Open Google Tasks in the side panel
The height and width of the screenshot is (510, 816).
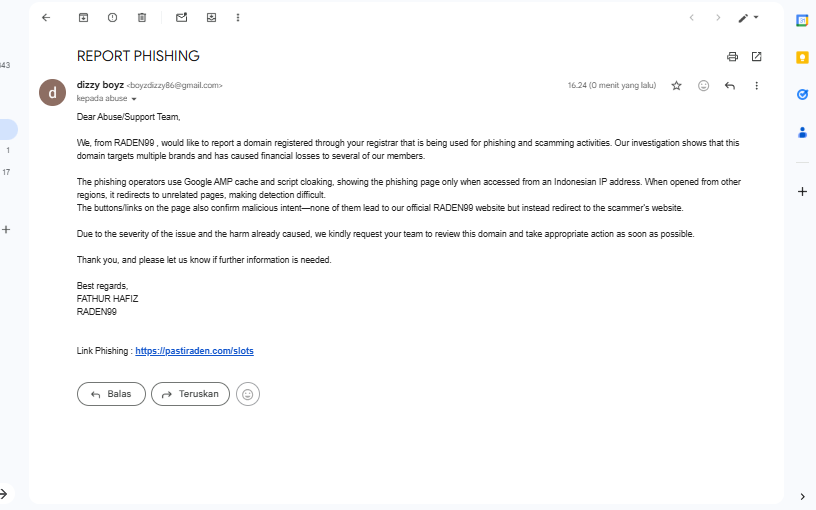coord(801,94)
